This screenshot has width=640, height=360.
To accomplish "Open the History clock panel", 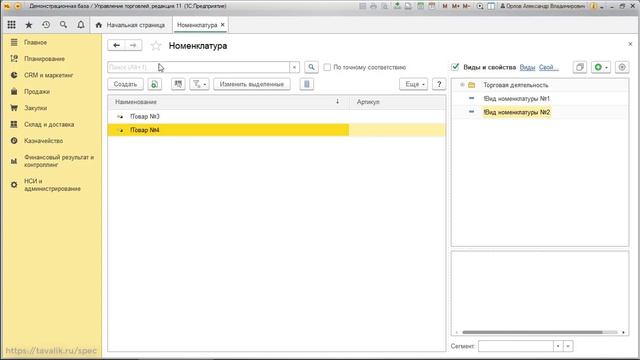I will [x=46, y=25].
